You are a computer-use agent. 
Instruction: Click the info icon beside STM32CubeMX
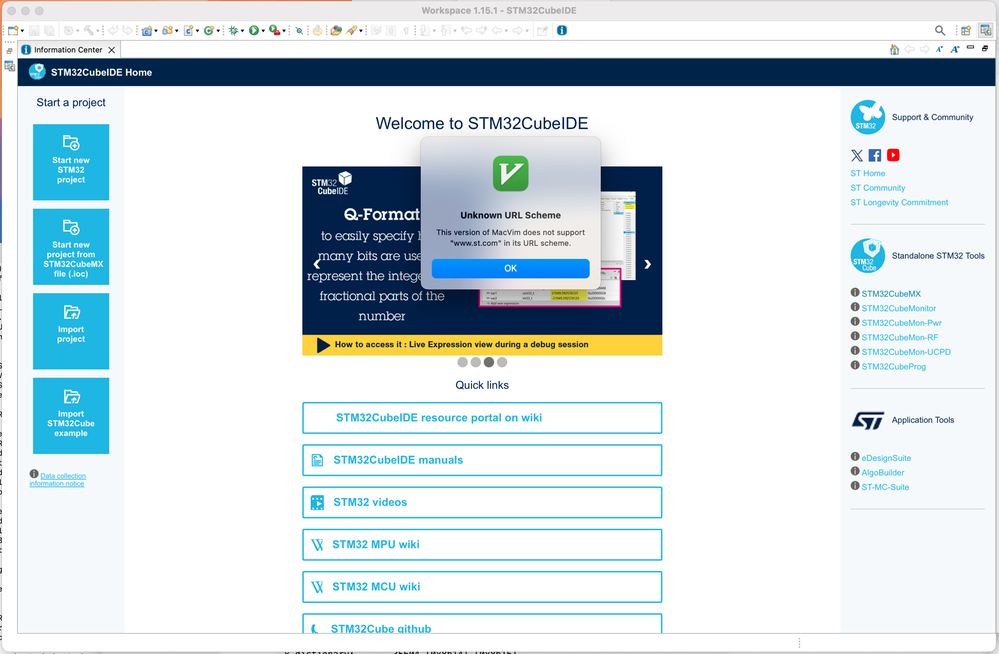pos(855,293)
